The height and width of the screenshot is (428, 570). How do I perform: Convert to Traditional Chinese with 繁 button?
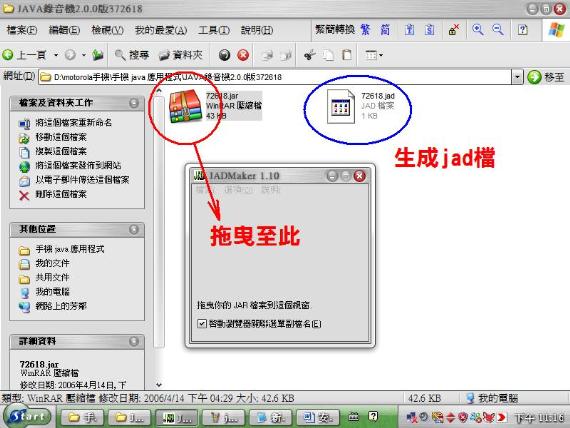365,29
